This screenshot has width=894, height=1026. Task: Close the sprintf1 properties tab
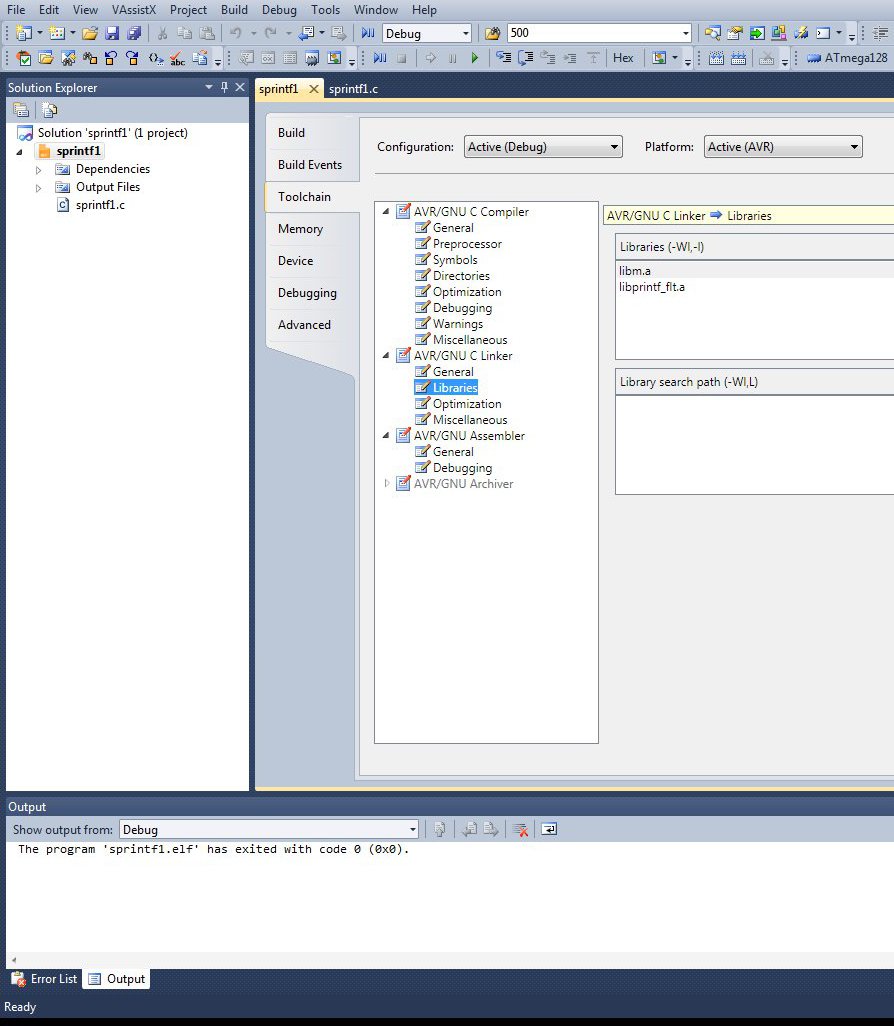(x=313, y=88)
